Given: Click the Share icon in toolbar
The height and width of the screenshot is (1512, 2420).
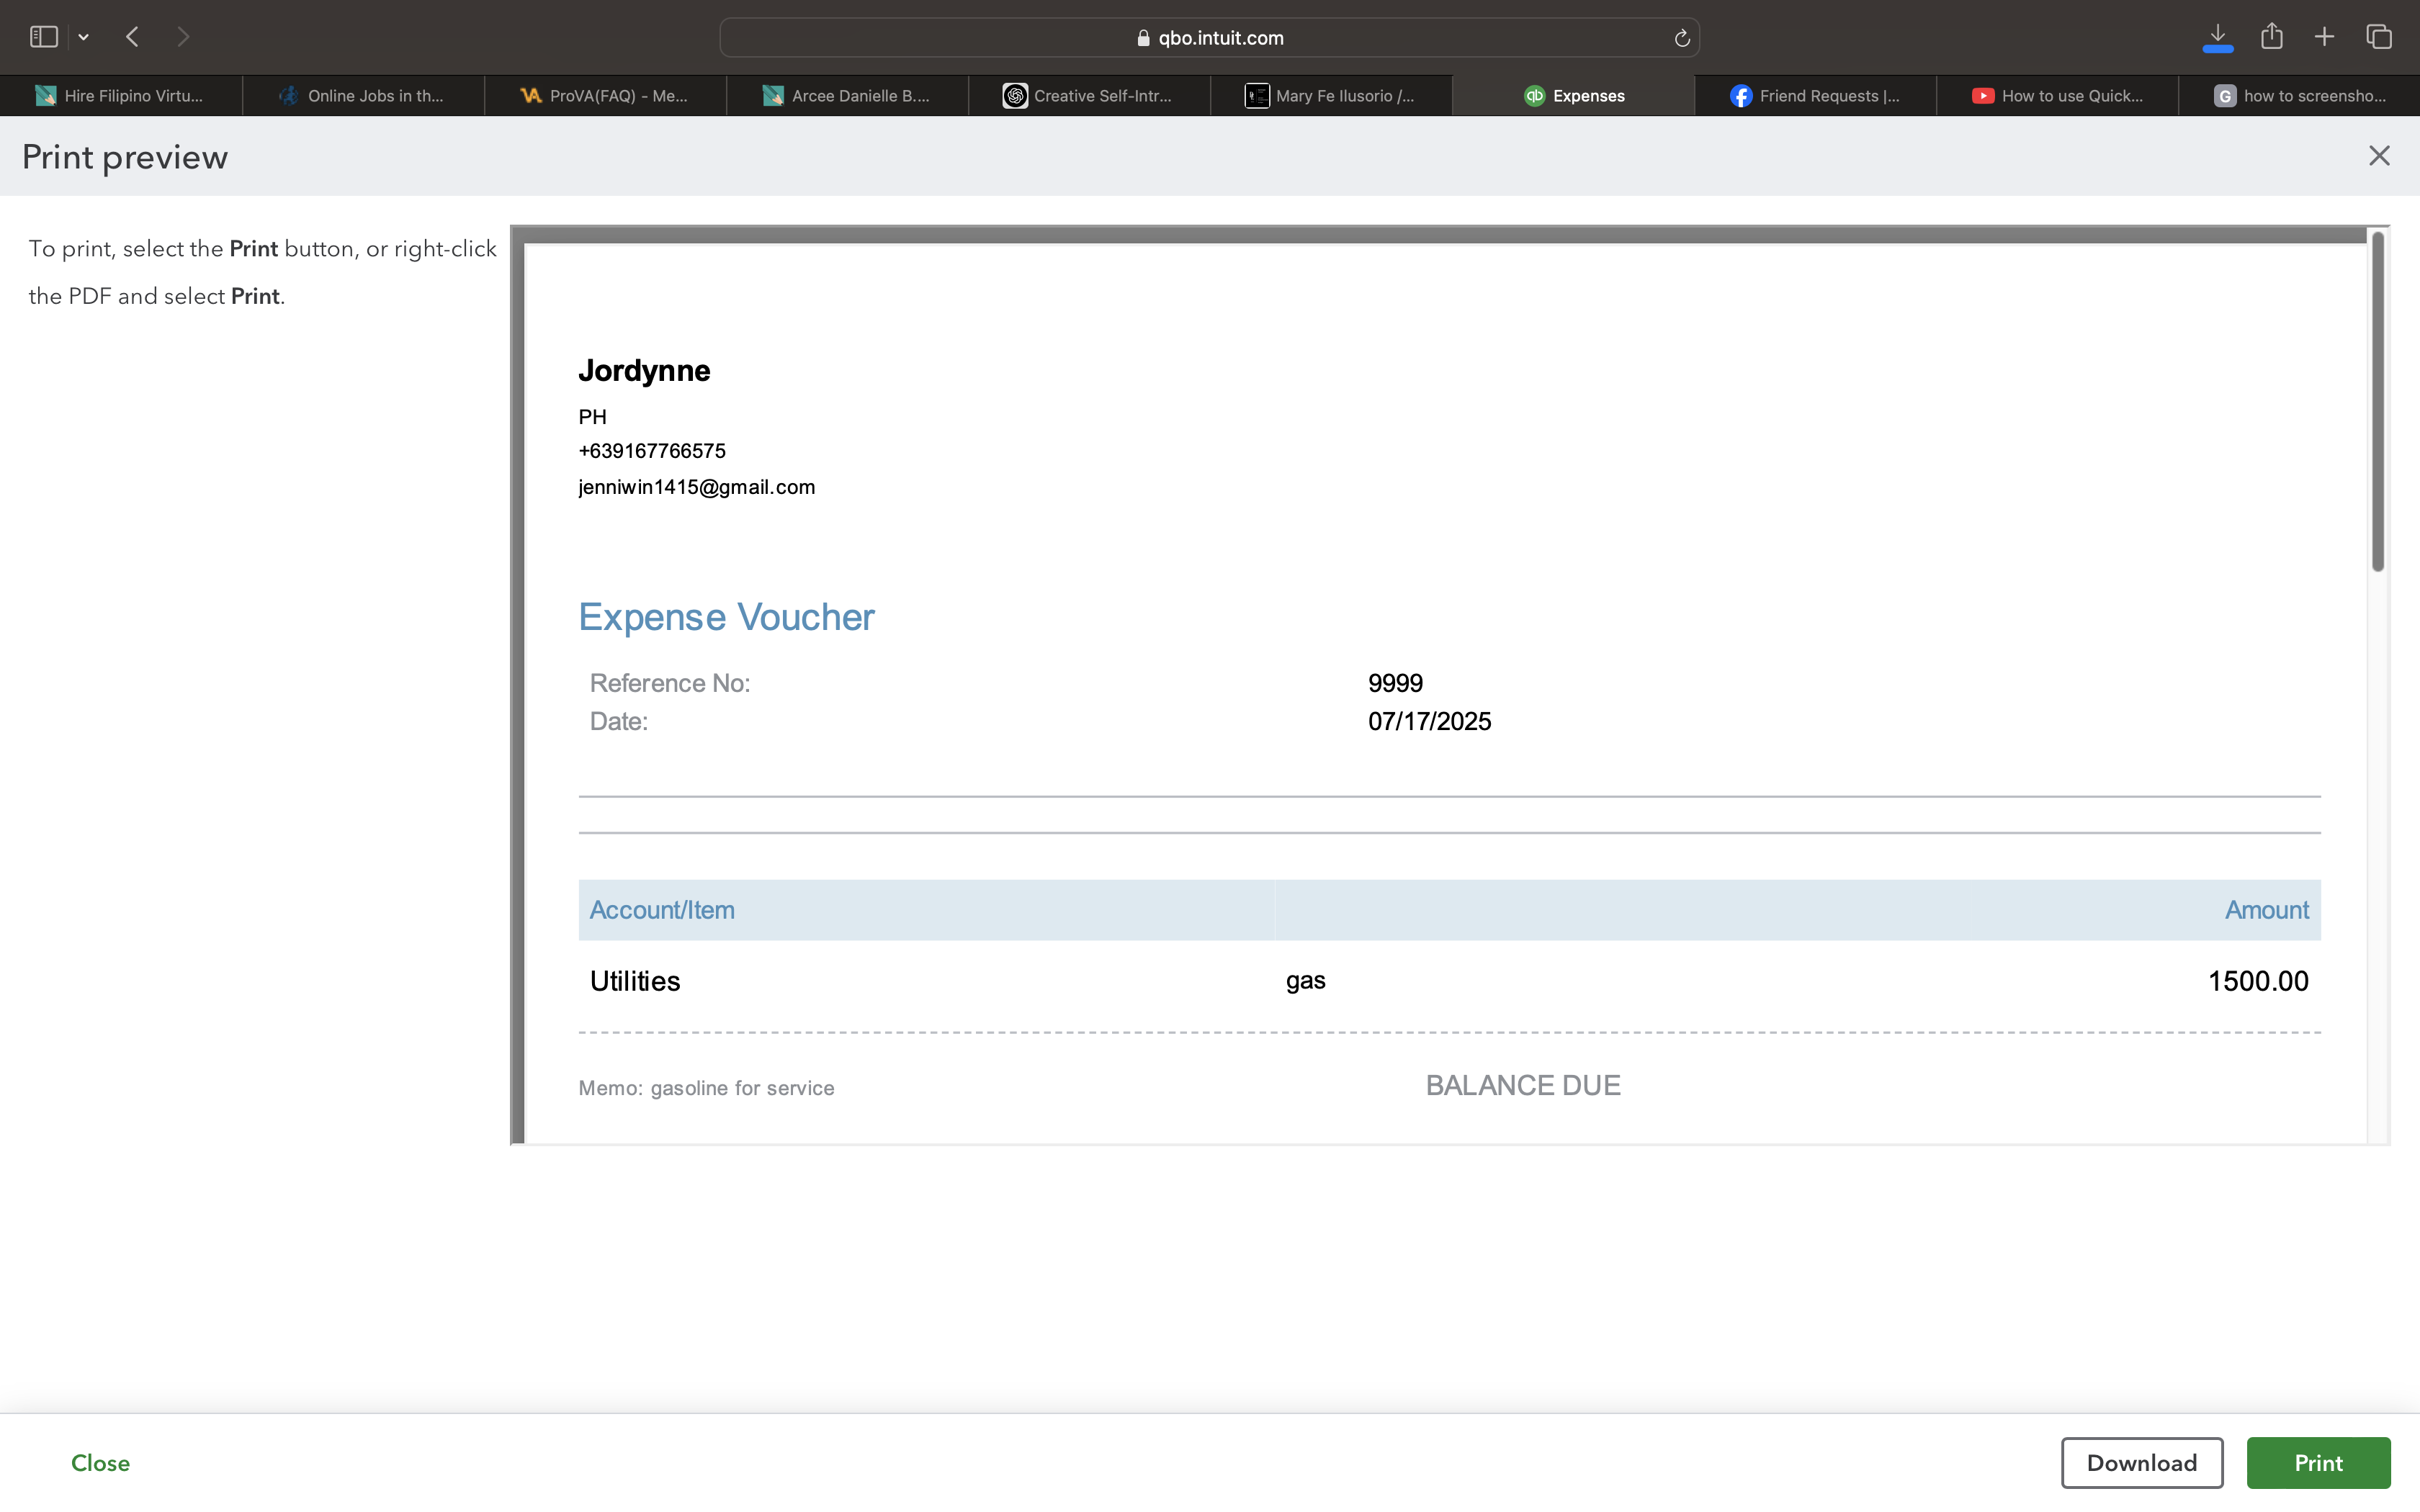Looking at the screenshot, I should tap(2271, 37).
